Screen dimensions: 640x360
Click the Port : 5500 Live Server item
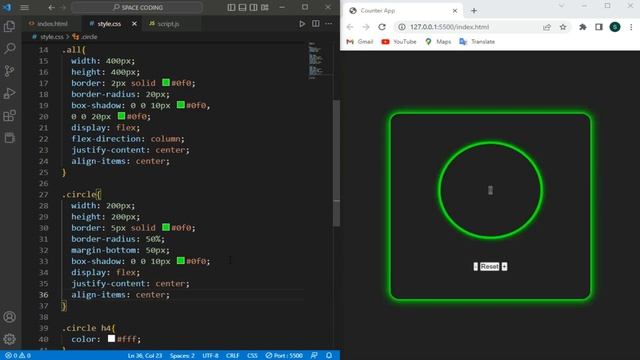[284, 356]
